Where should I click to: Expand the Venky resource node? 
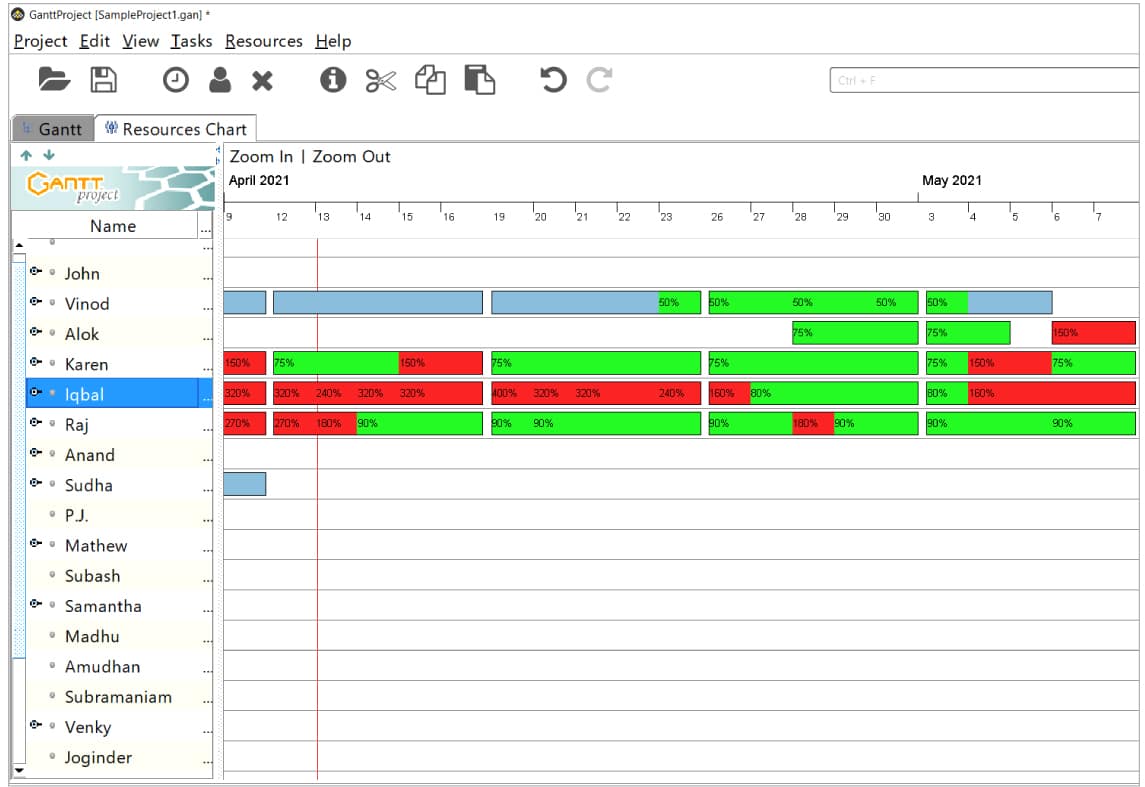[x=36, y=725]
